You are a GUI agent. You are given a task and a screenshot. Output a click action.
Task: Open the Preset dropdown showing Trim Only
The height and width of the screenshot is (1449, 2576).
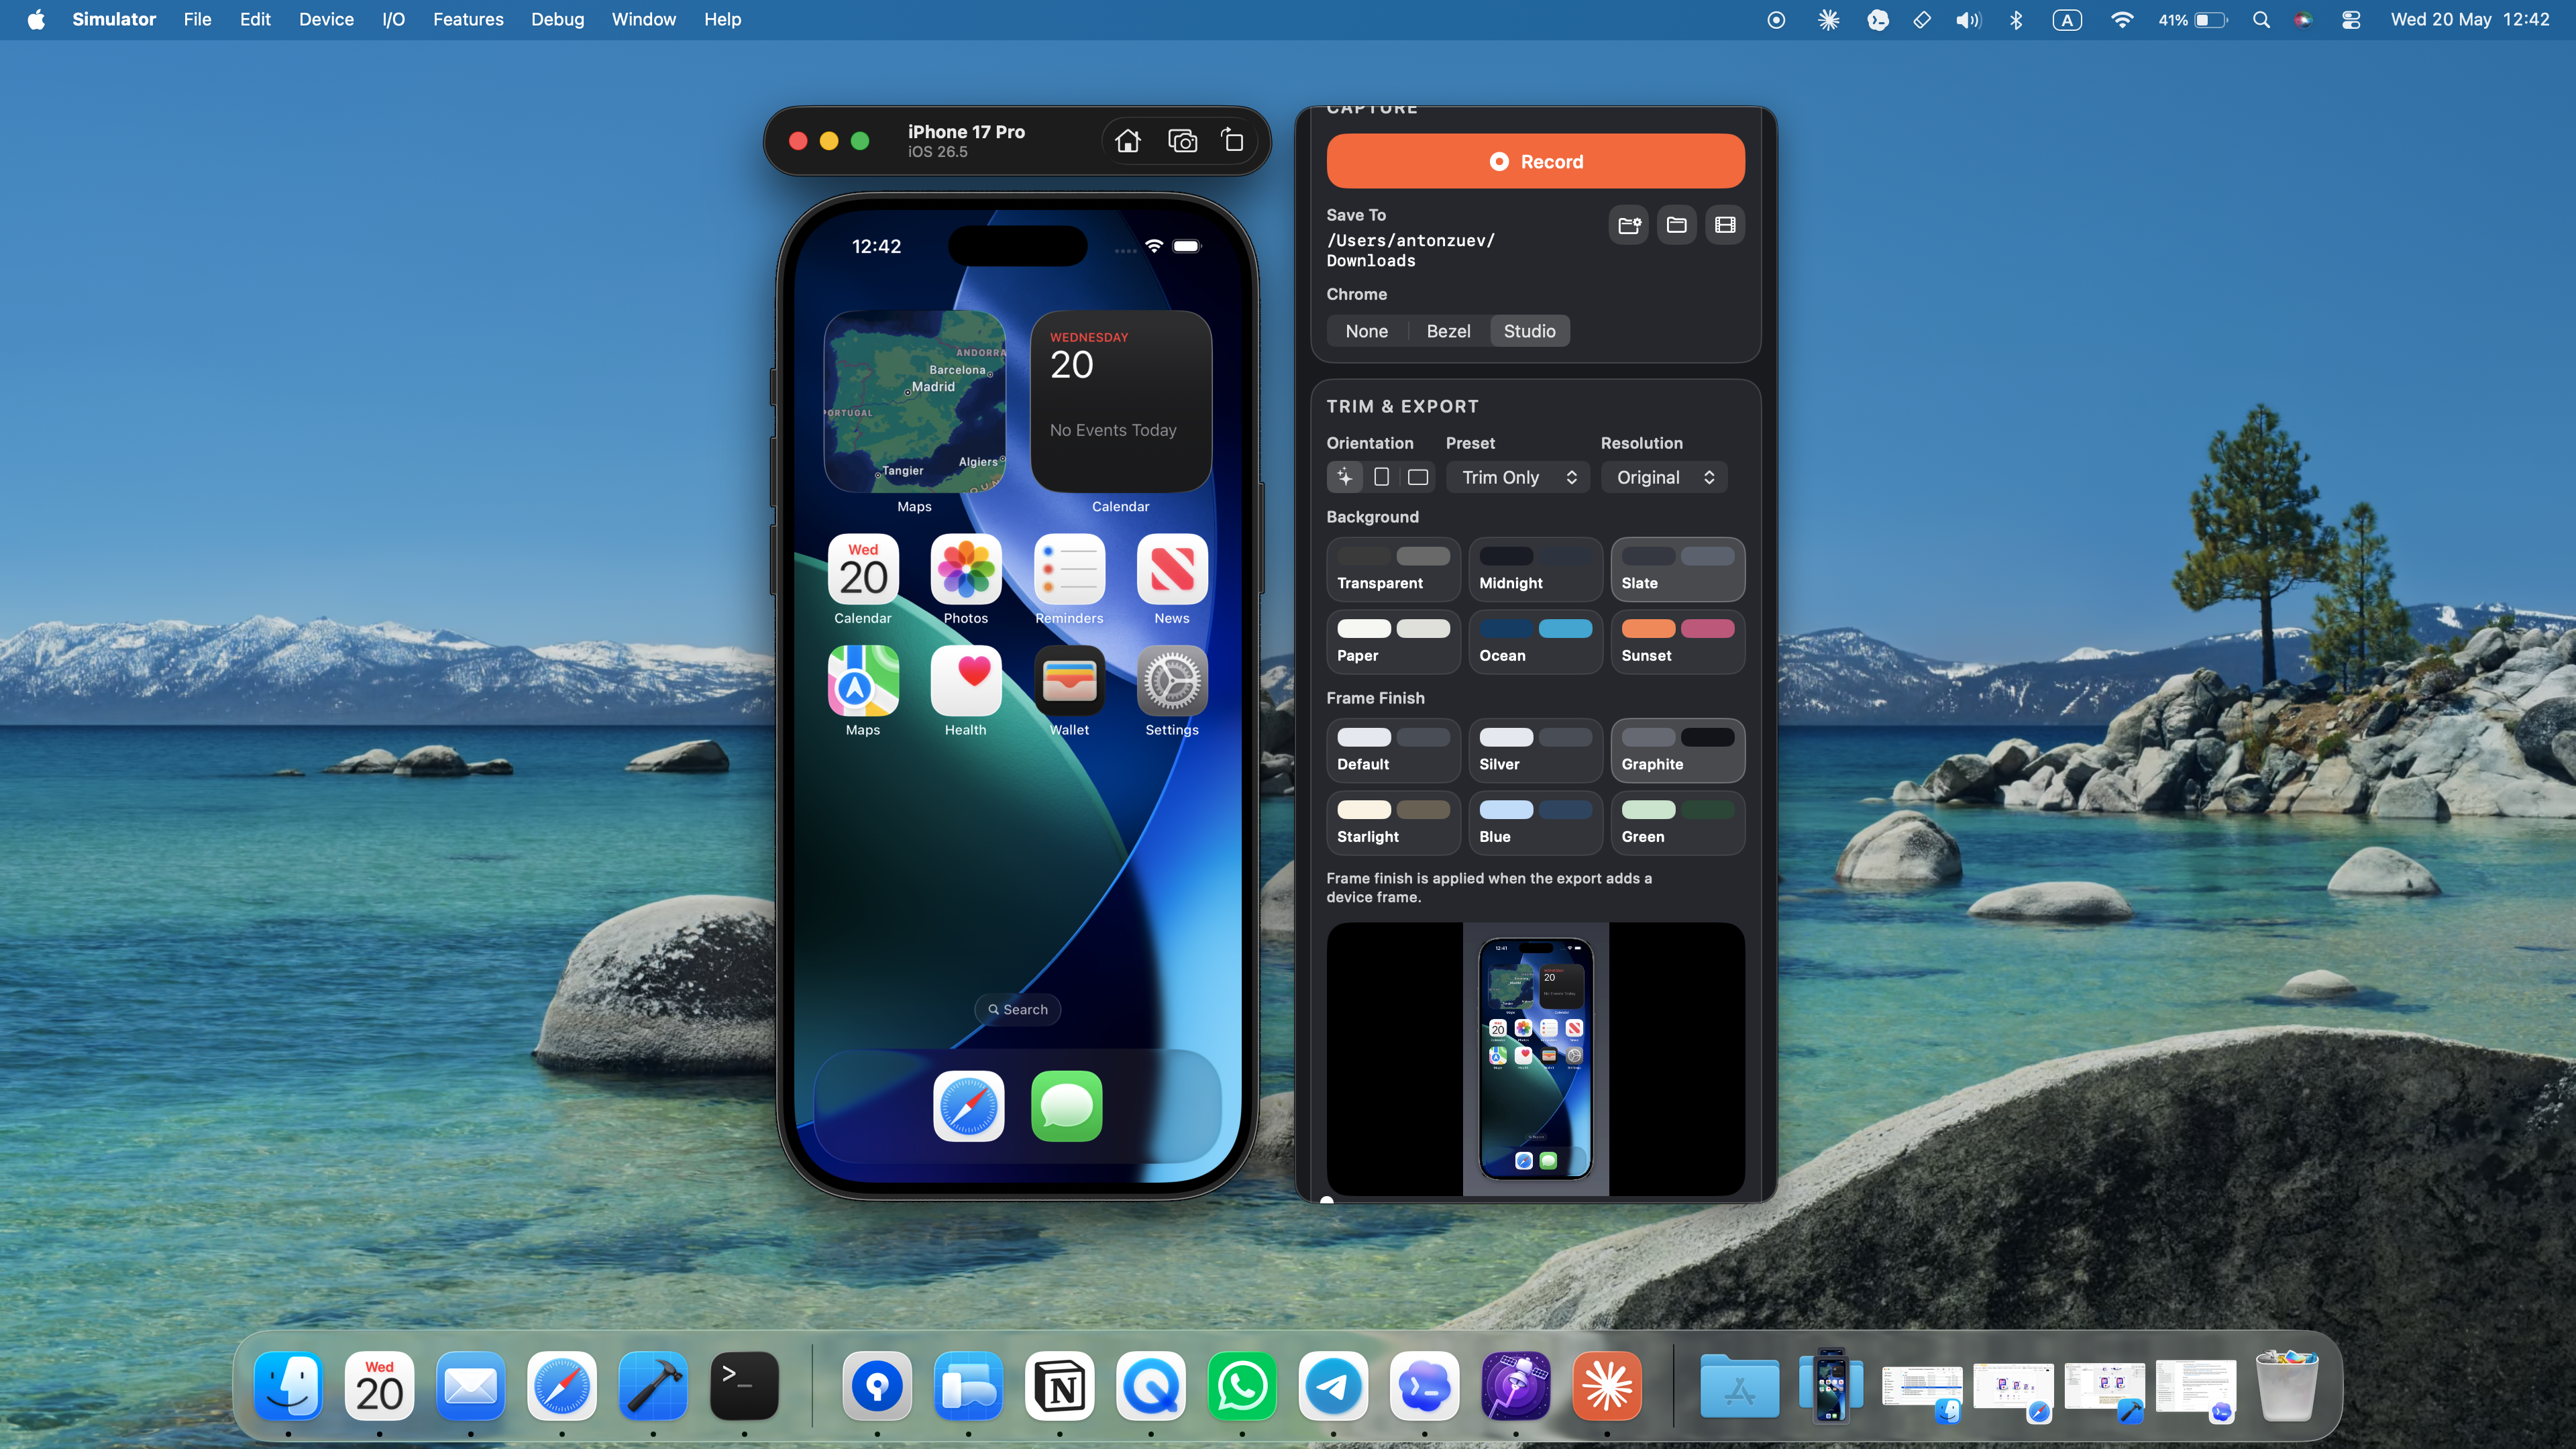pos(1517,477)
